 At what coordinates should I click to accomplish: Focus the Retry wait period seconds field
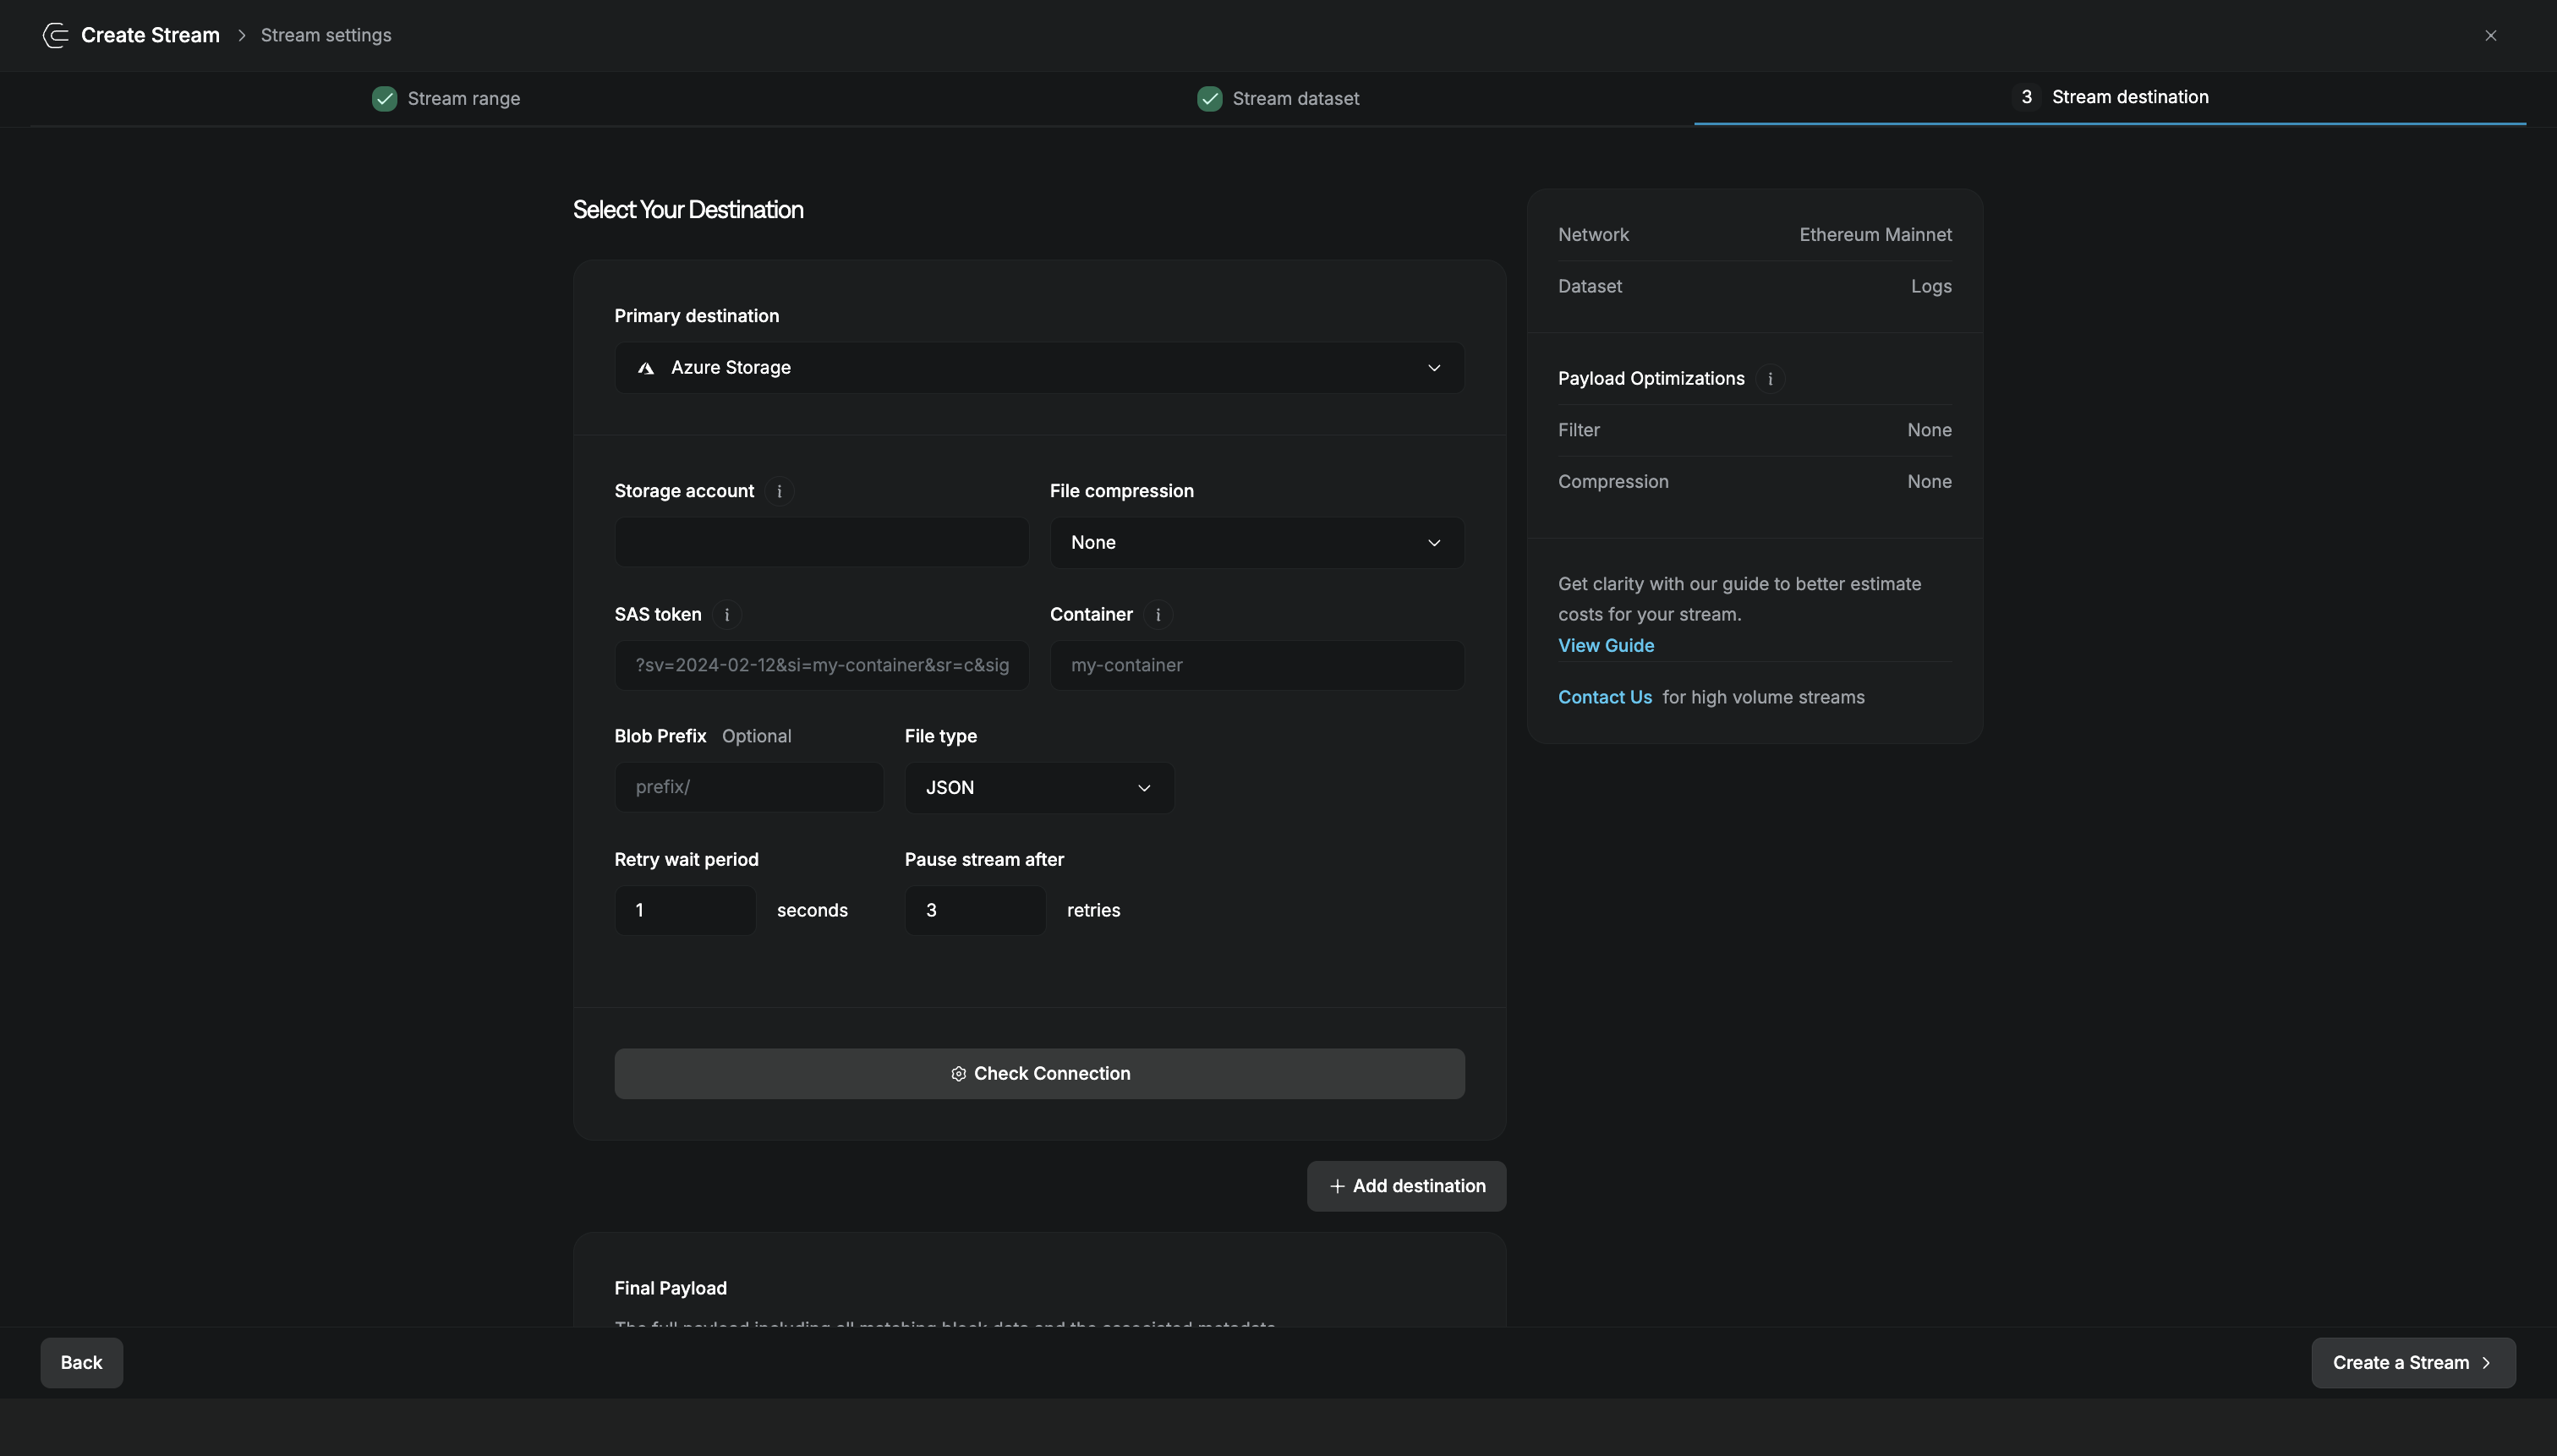point(685,910)
